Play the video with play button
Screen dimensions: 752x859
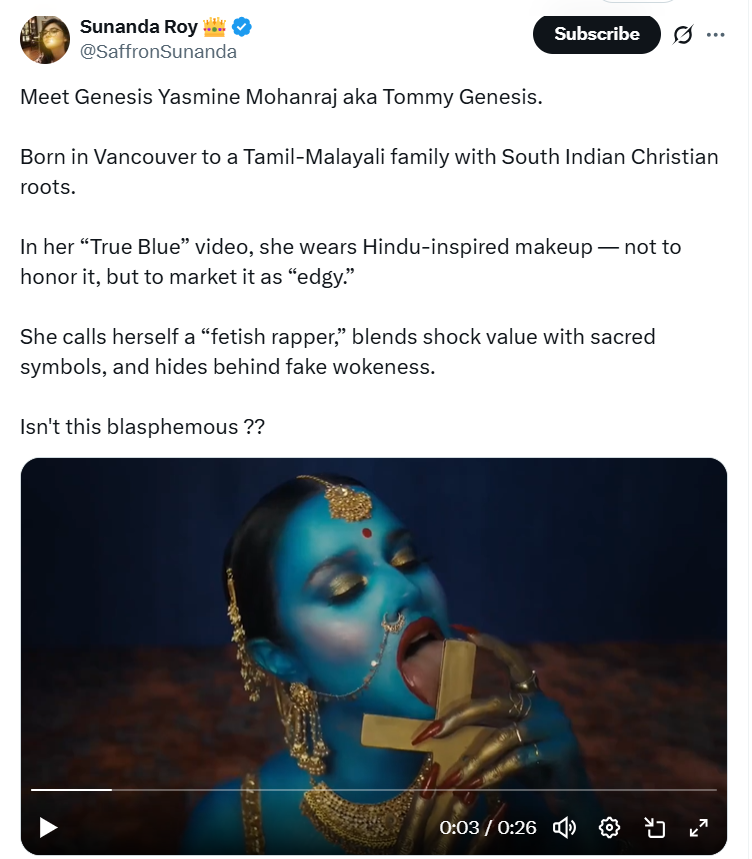pyautogui.click(x=48, y=827)
